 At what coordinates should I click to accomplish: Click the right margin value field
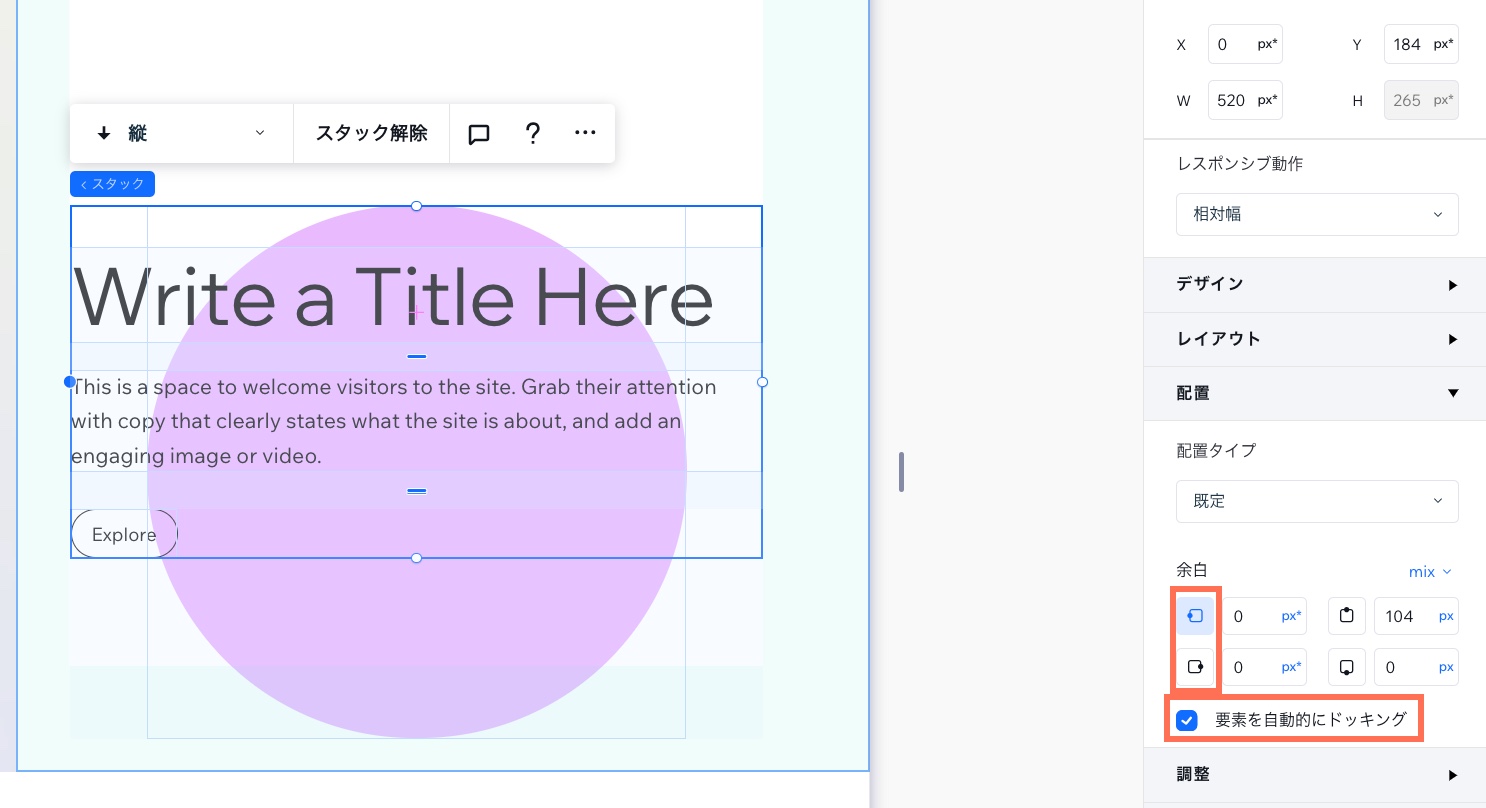tap(1264, 667)
